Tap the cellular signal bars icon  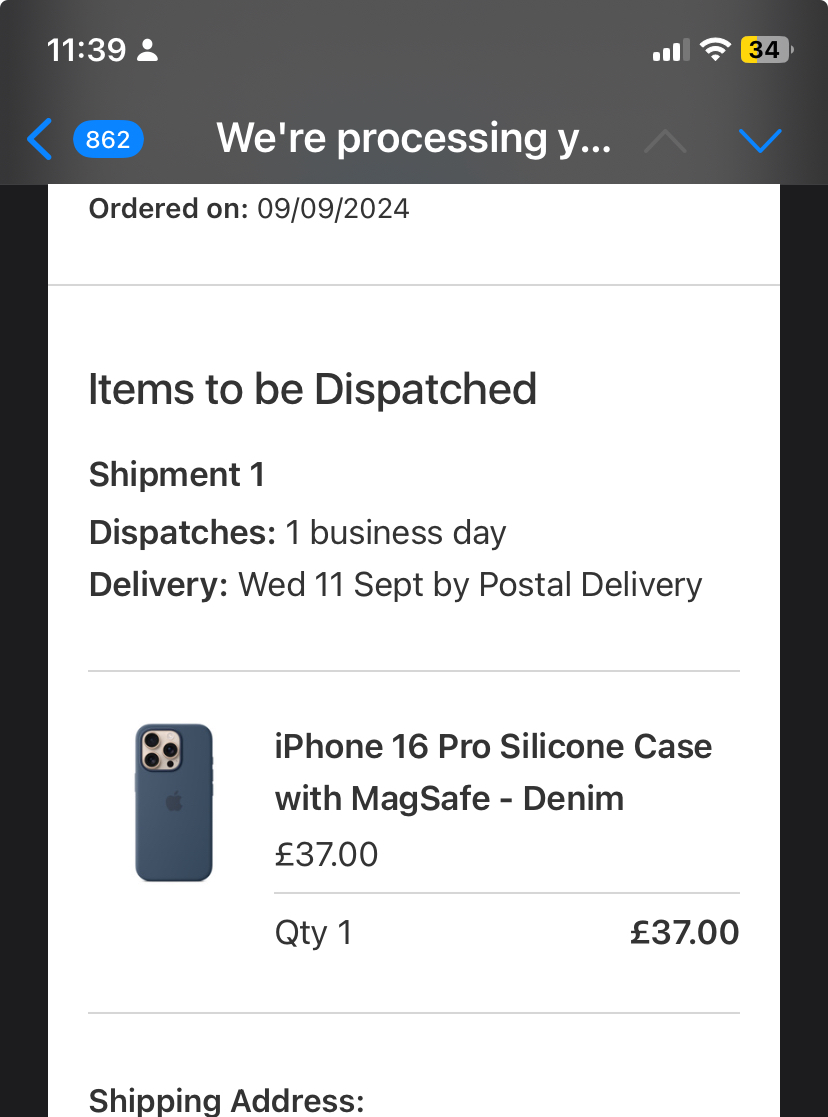click(671, 50)
